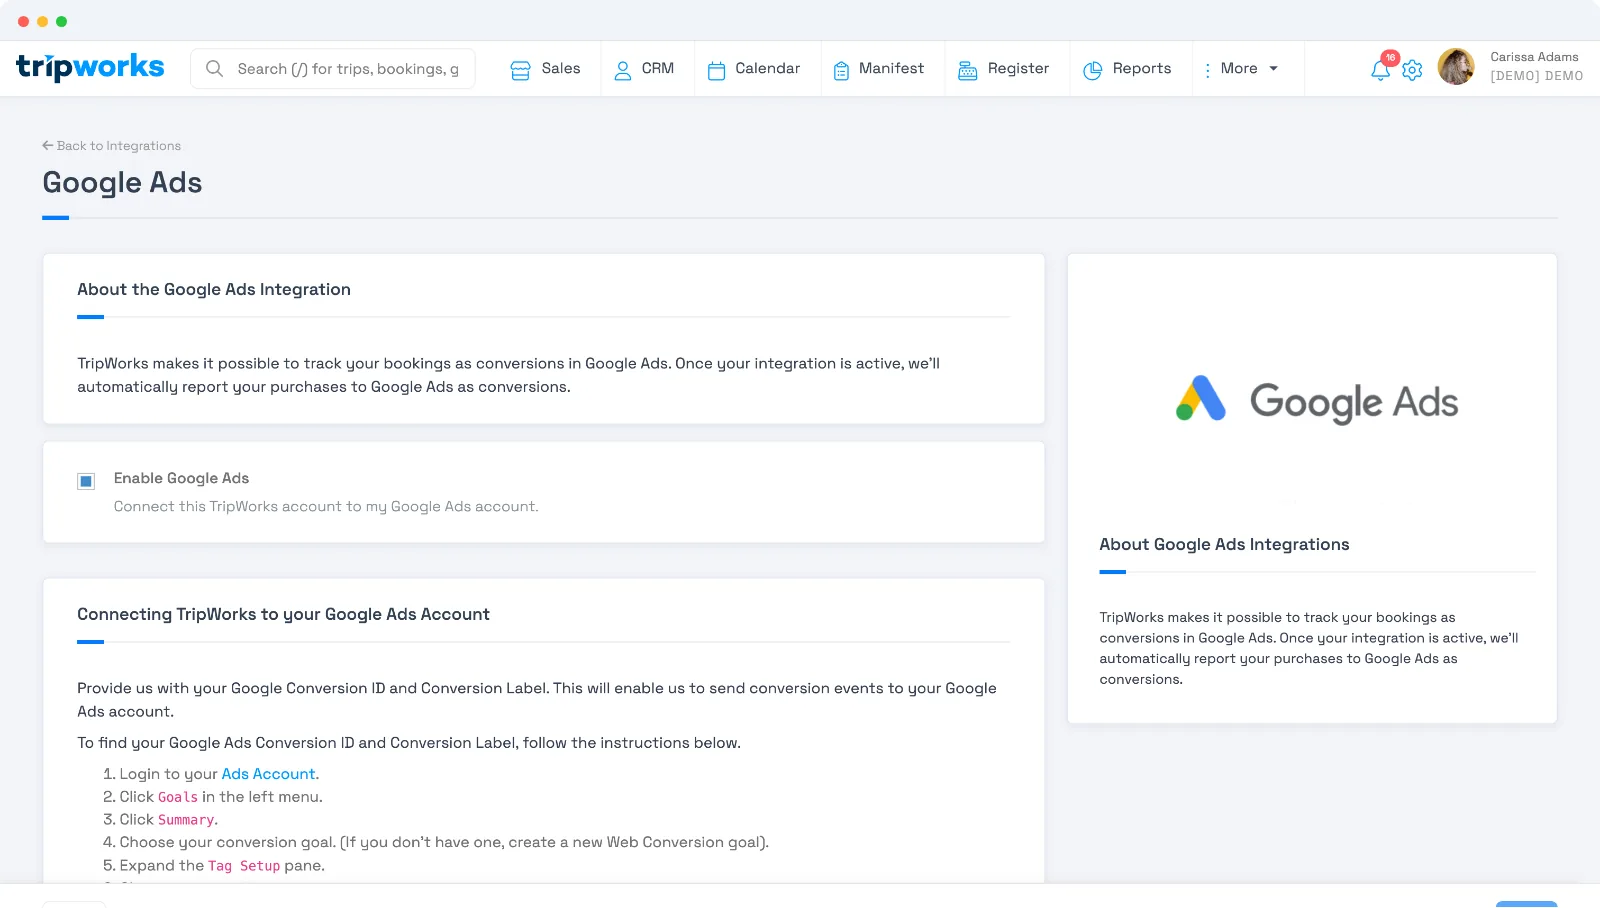The image size is (1600, 908).
Task: Open notifications bell icon
Action: 1380,71
